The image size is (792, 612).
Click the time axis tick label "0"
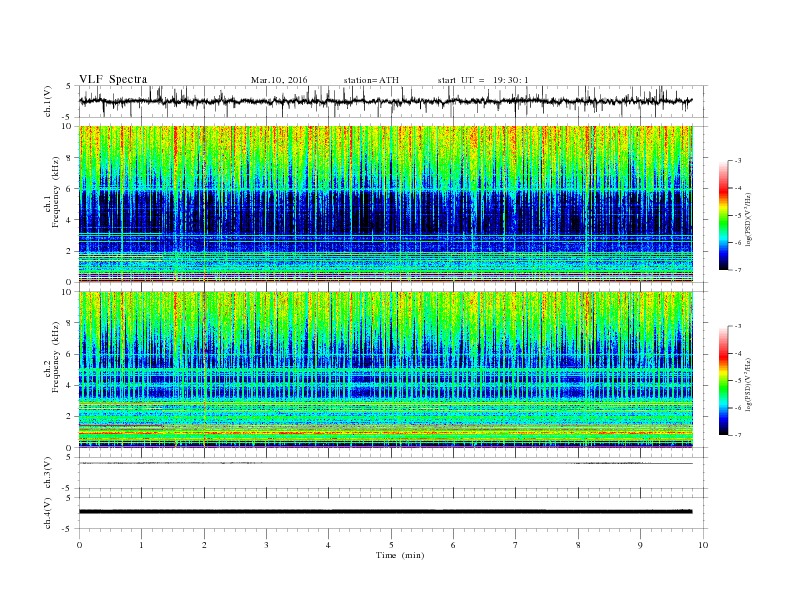click(79, 545)
